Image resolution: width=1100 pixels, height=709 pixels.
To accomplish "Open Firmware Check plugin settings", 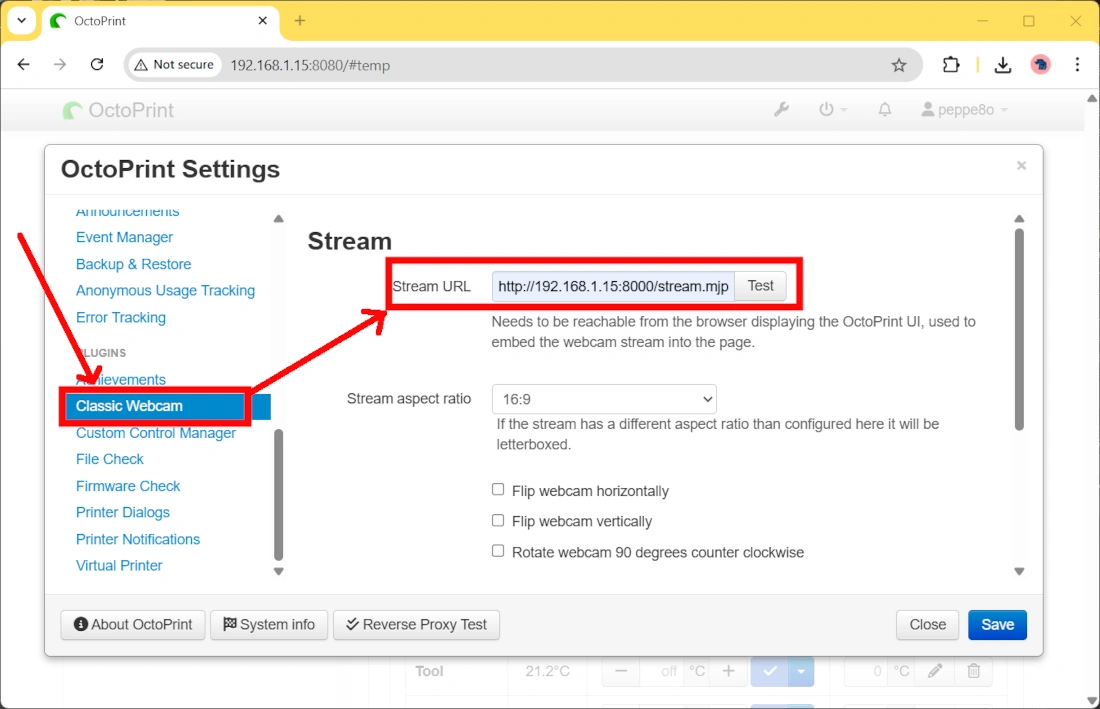I will tap(128, 486).
